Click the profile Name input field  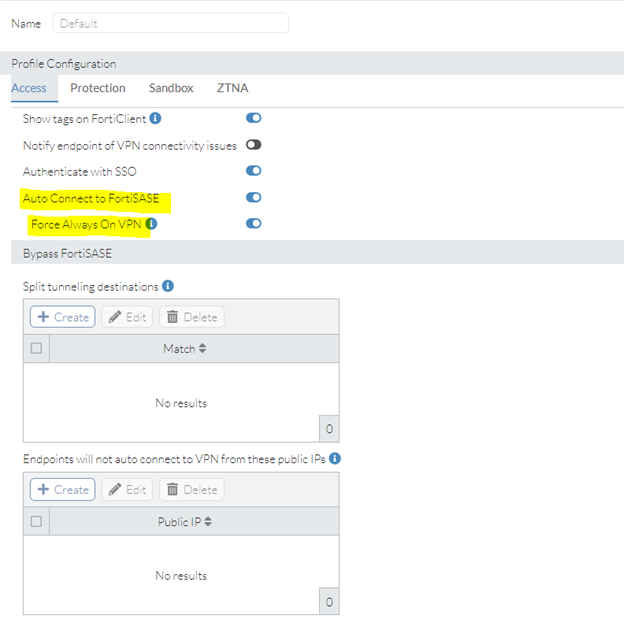point(170,23)
